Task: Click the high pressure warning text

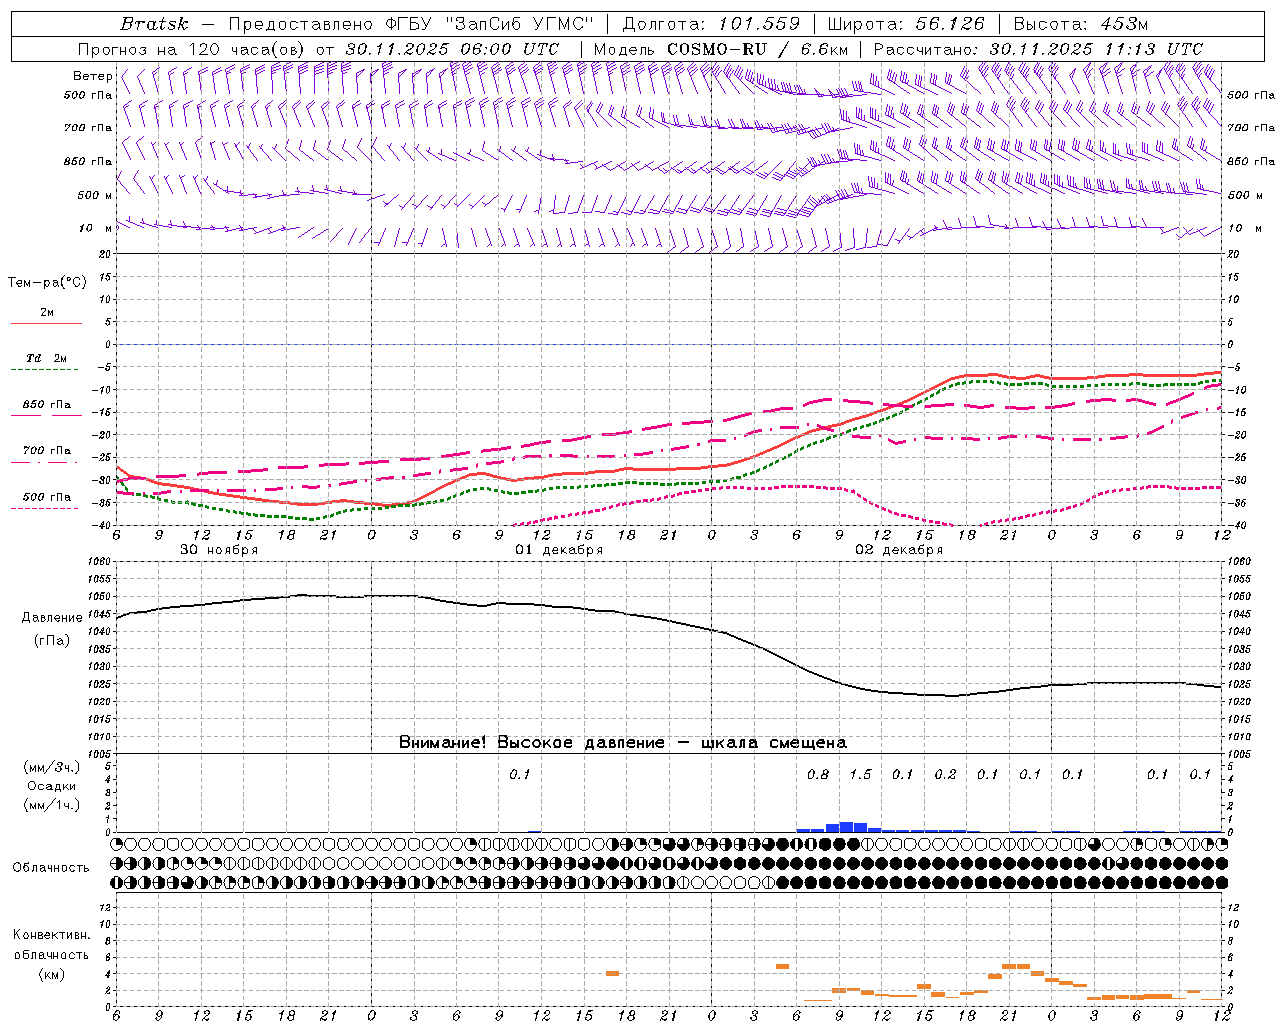Action: [x=622, y=742]
